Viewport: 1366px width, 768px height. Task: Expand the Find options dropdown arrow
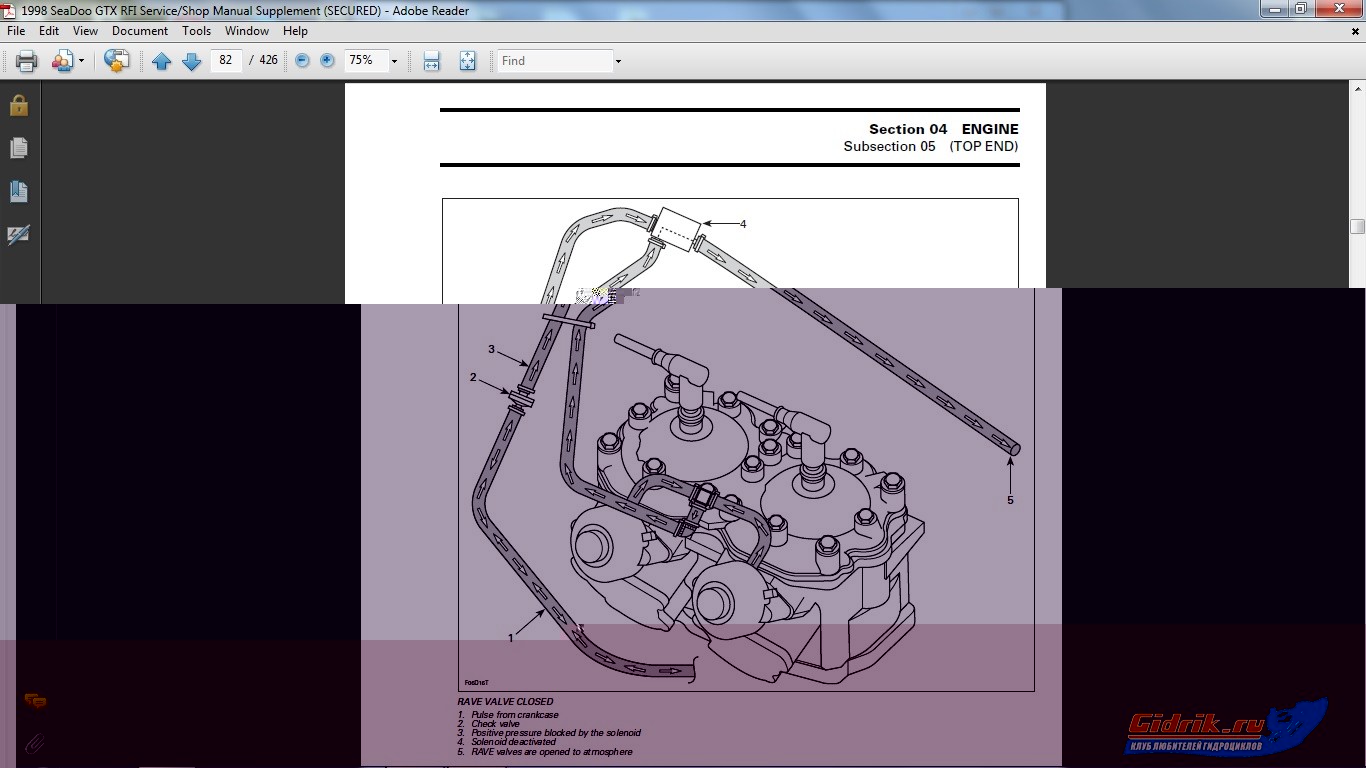tap(618, 61)
